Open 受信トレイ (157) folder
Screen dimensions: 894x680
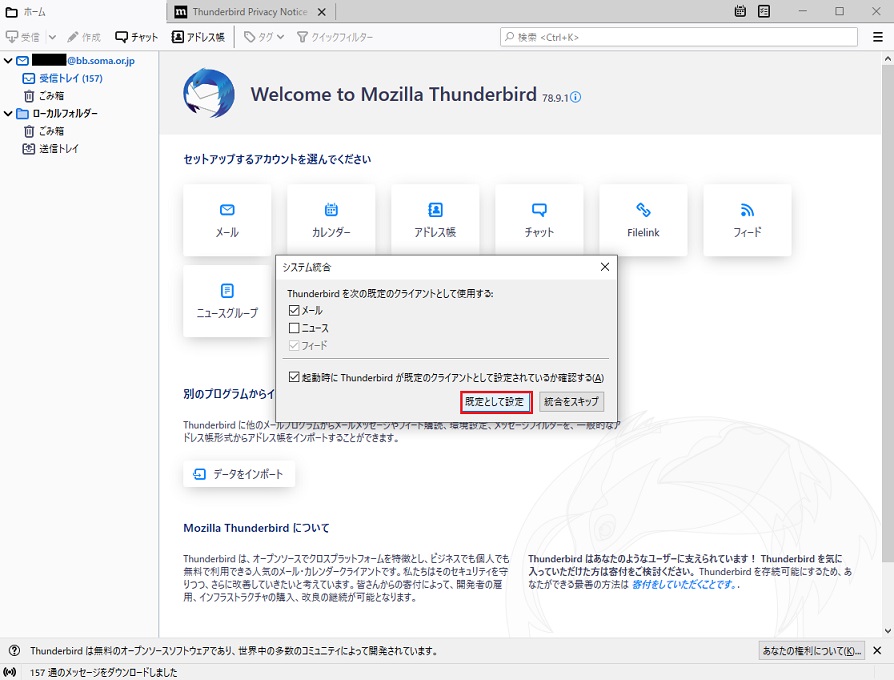tap(63, 78)
